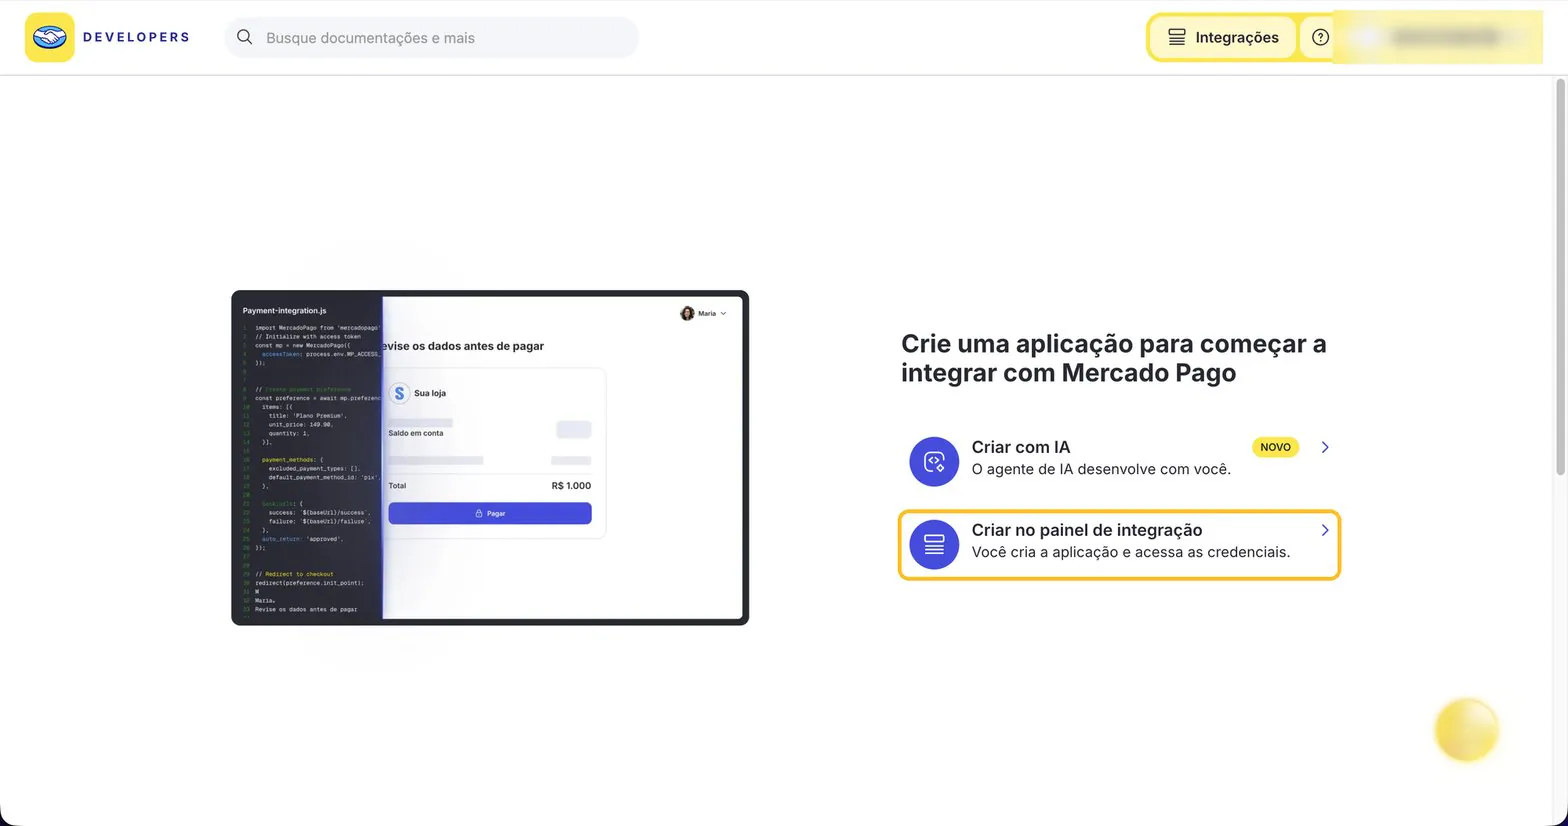Click 'Você cria a aplicação e acessa as credenciais.'
The width and height of the screenshot is (1568, 826).
[x=1131, y=552]
